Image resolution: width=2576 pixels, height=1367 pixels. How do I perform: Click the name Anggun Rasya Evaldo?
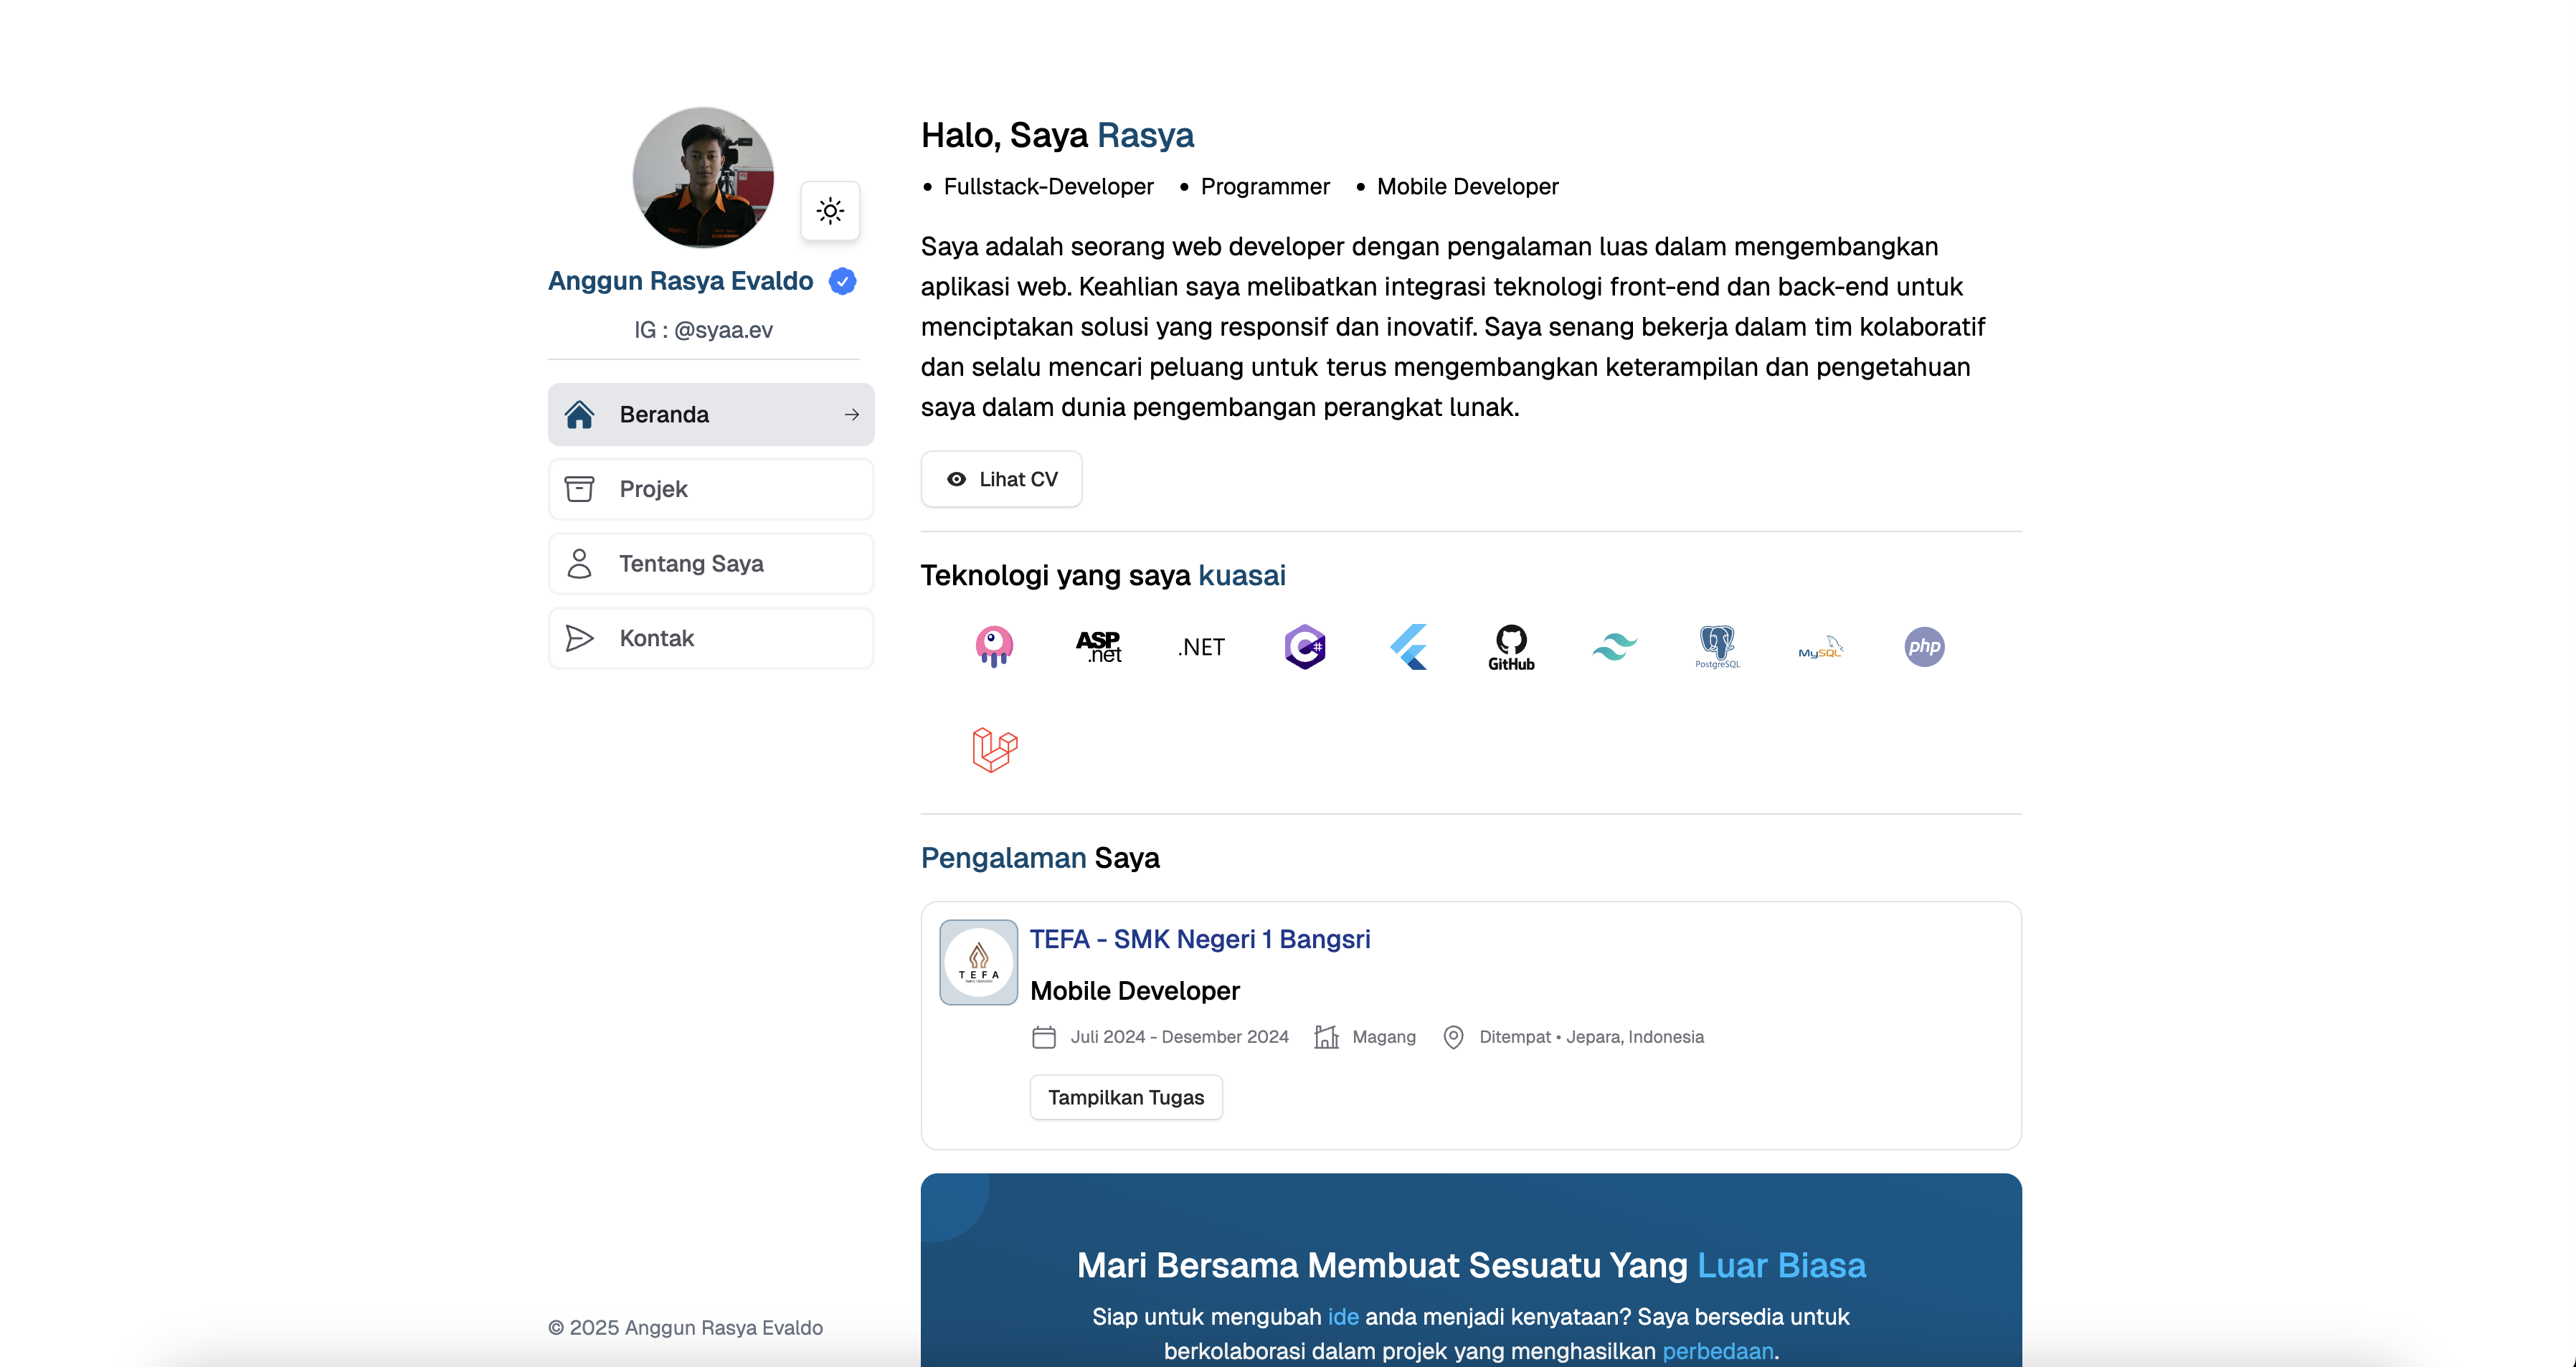(x=680, y=281)
